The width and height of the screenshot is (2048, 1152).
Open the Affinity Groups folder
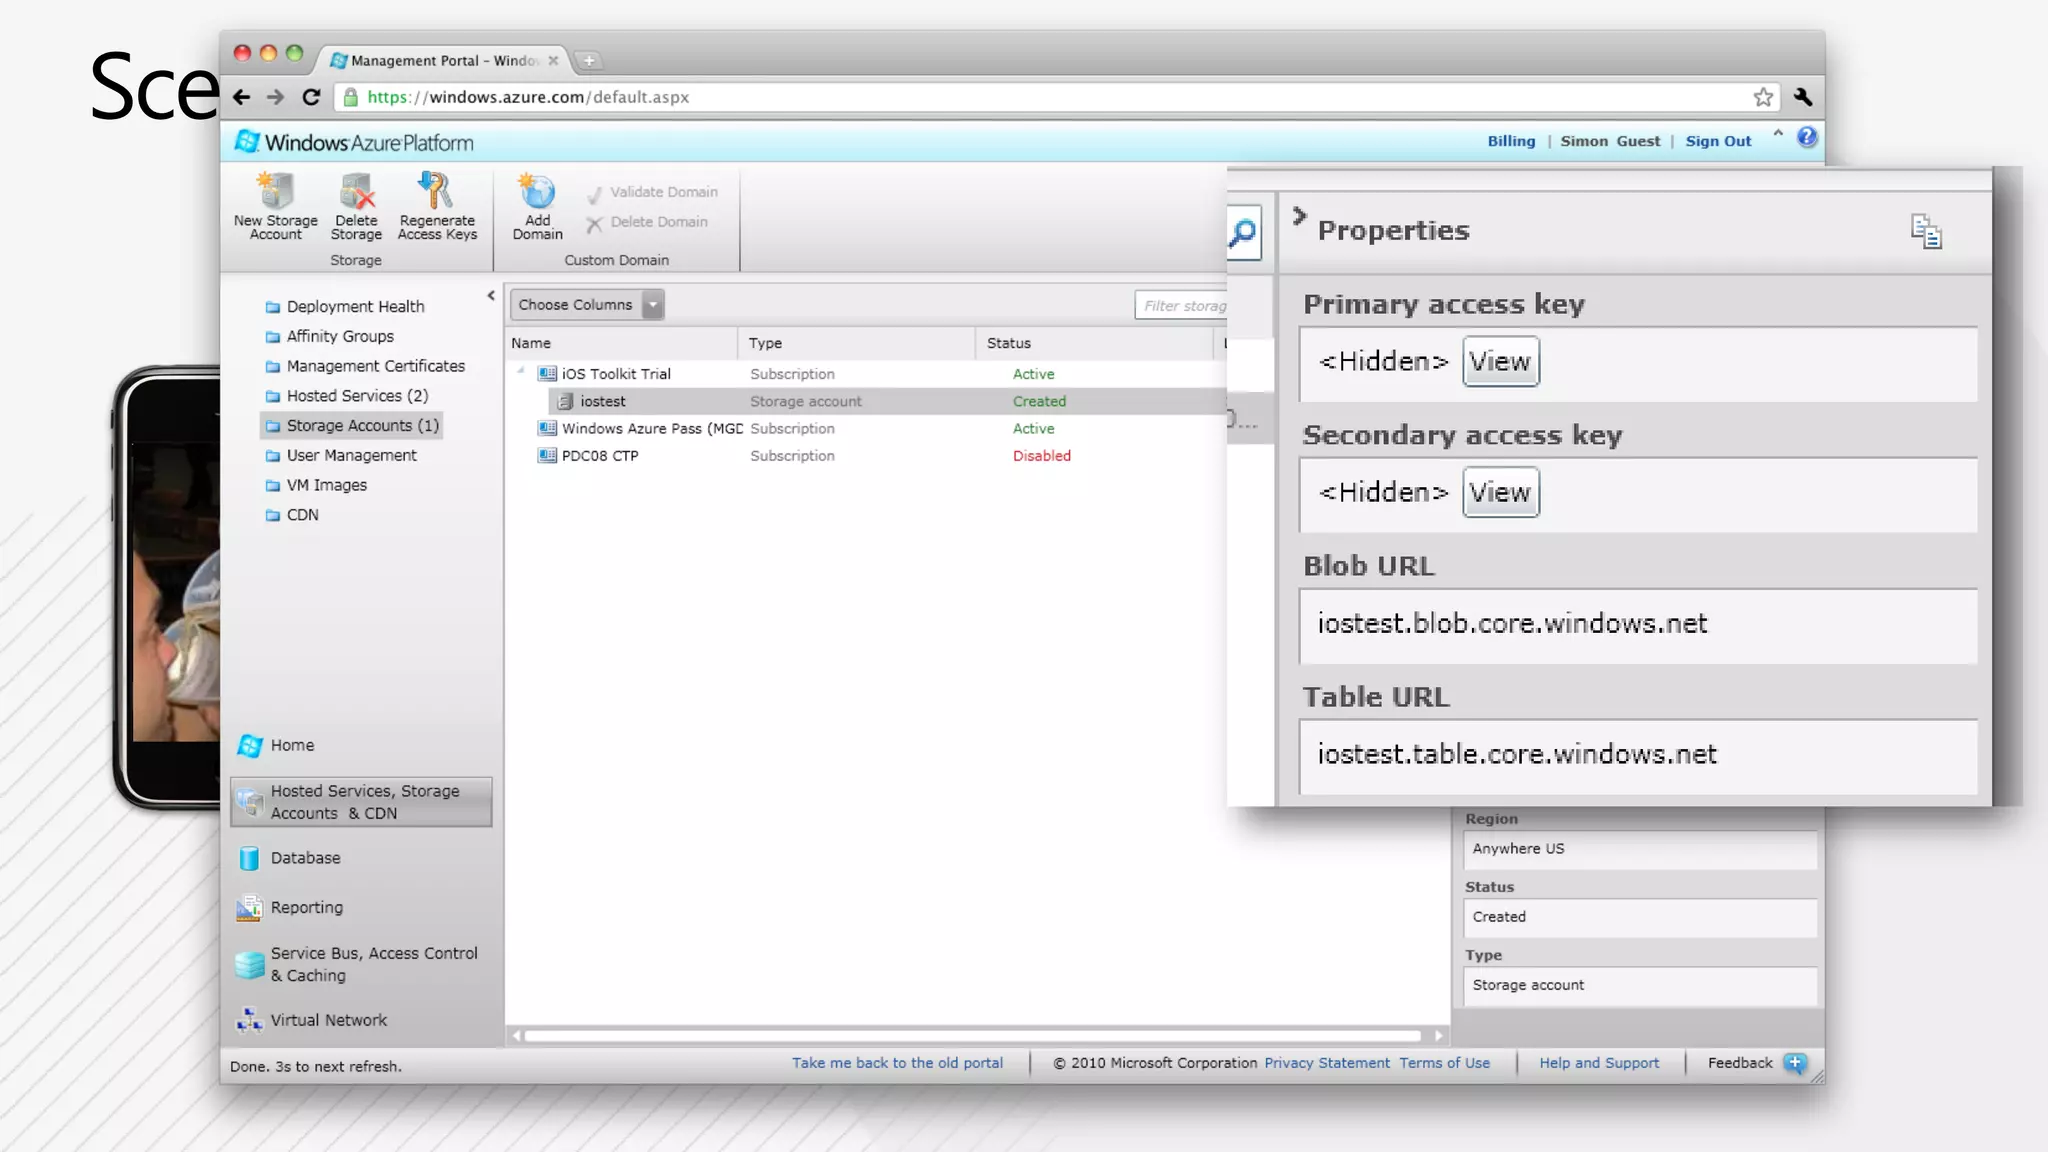329,336
